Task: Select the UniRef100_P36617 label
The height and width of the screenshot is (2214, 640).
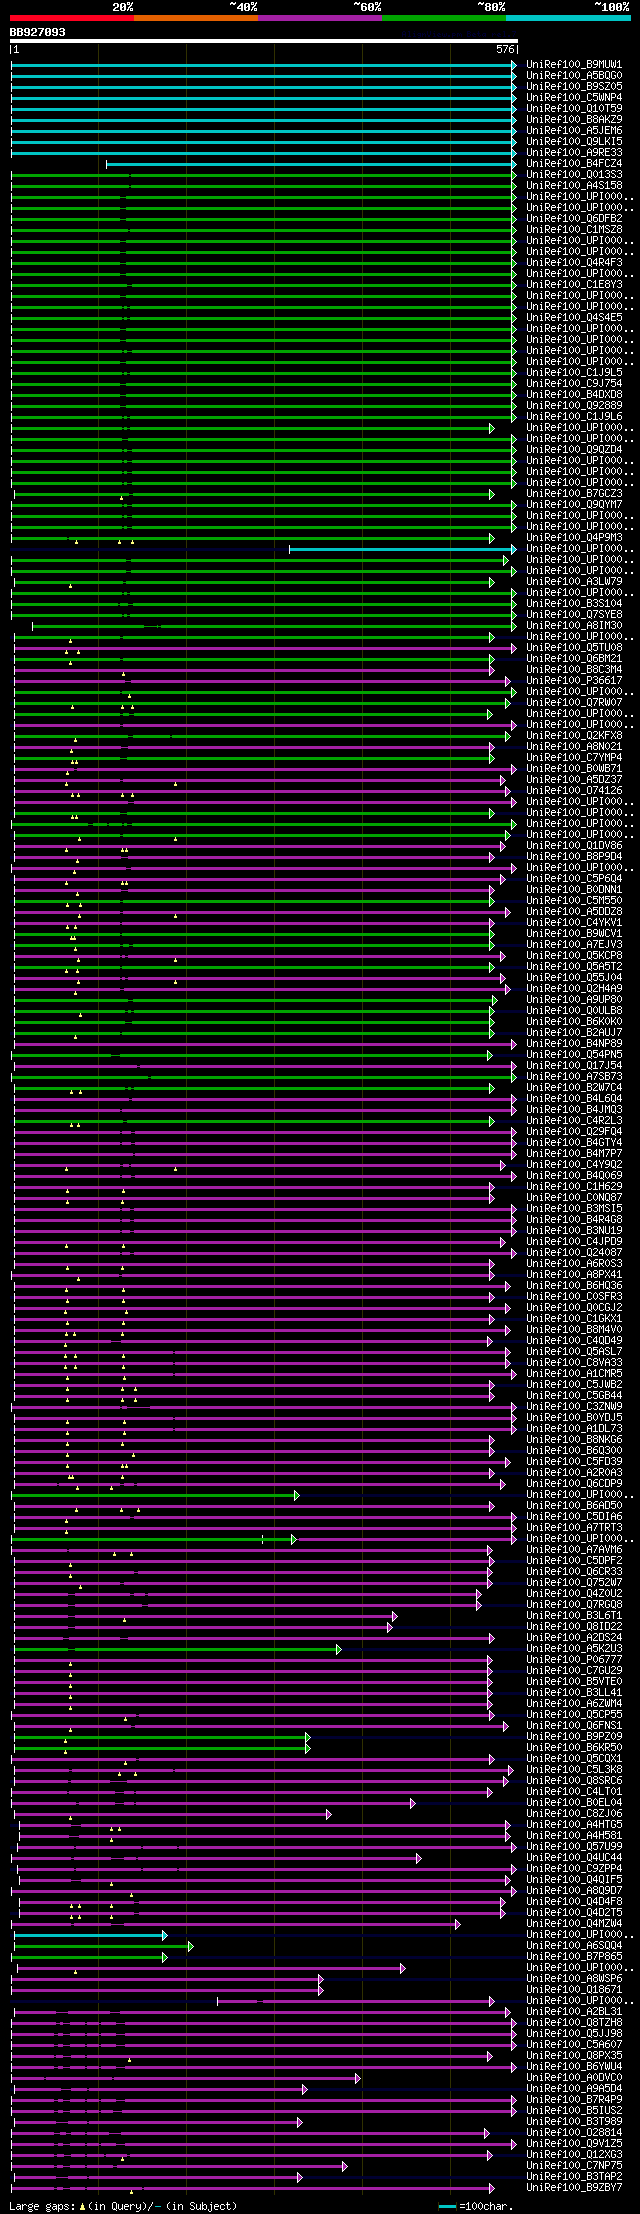Action: tap(574, 680)
